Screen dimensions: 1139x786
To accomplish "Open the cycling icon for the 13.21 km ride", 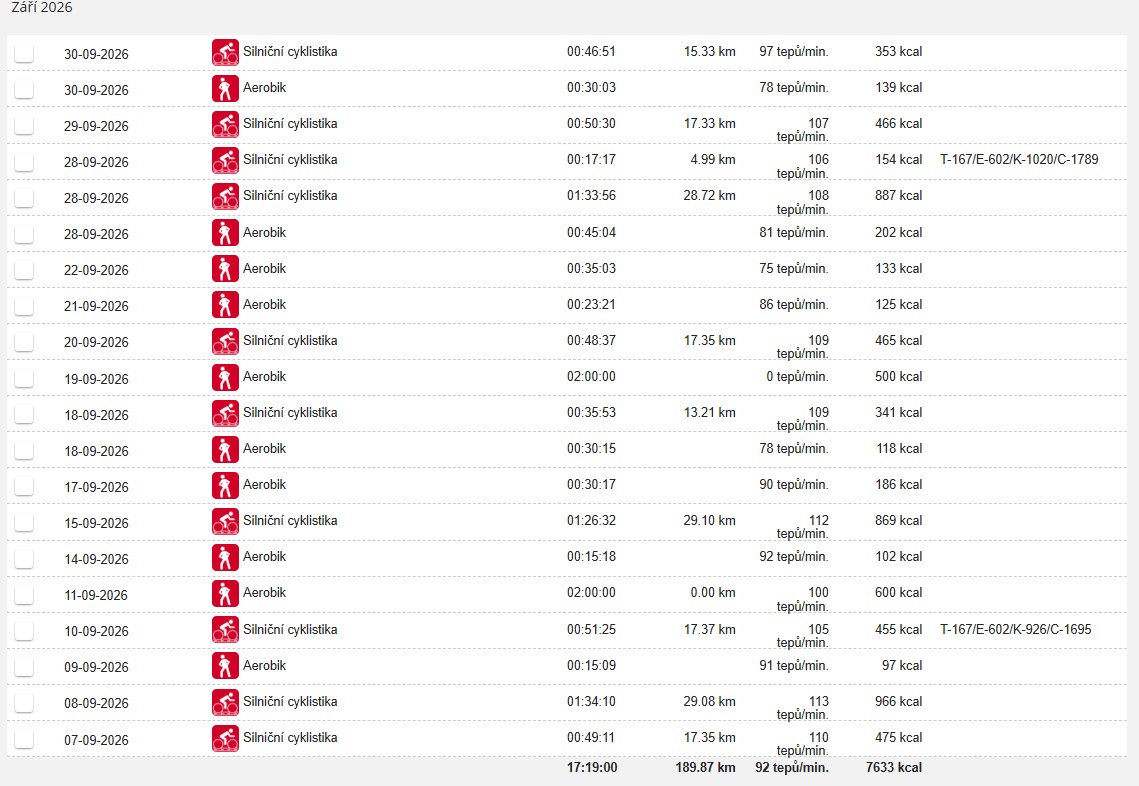I will coord(225,413).
